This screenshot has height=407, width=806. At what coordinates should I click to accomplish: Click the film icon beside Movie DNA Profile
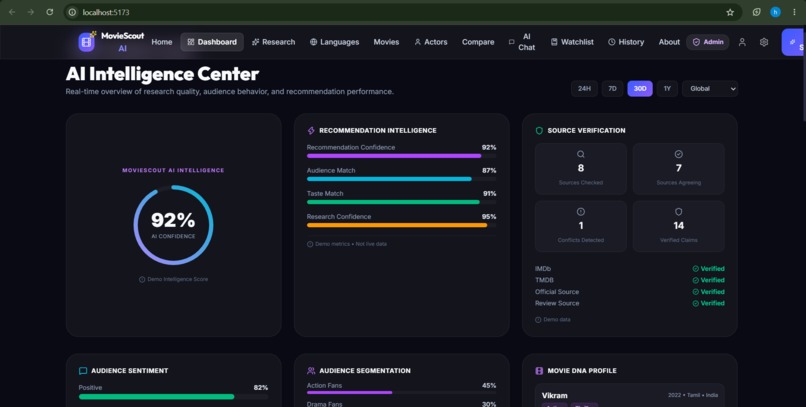[539, 371]
